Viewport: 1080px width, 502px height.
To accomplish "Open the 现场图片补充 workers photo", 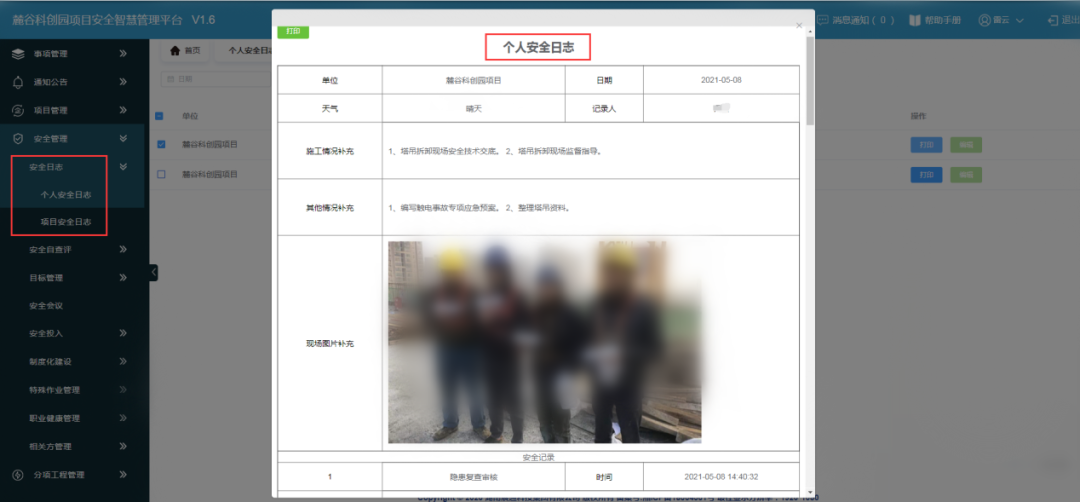I will pyautogui.click(x=544, y=342).
